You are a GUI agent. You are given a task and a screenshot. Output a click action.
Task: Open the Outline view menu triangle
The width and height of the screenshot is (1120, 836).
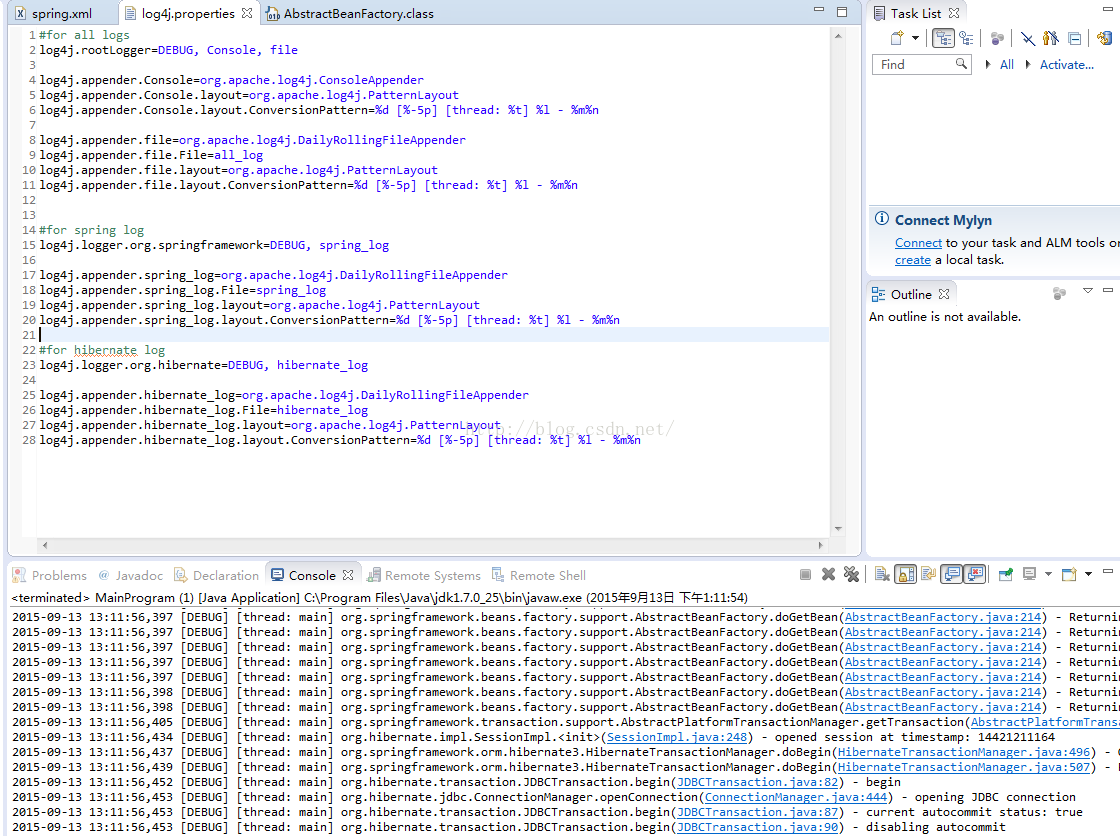[x=1088, y=291]
